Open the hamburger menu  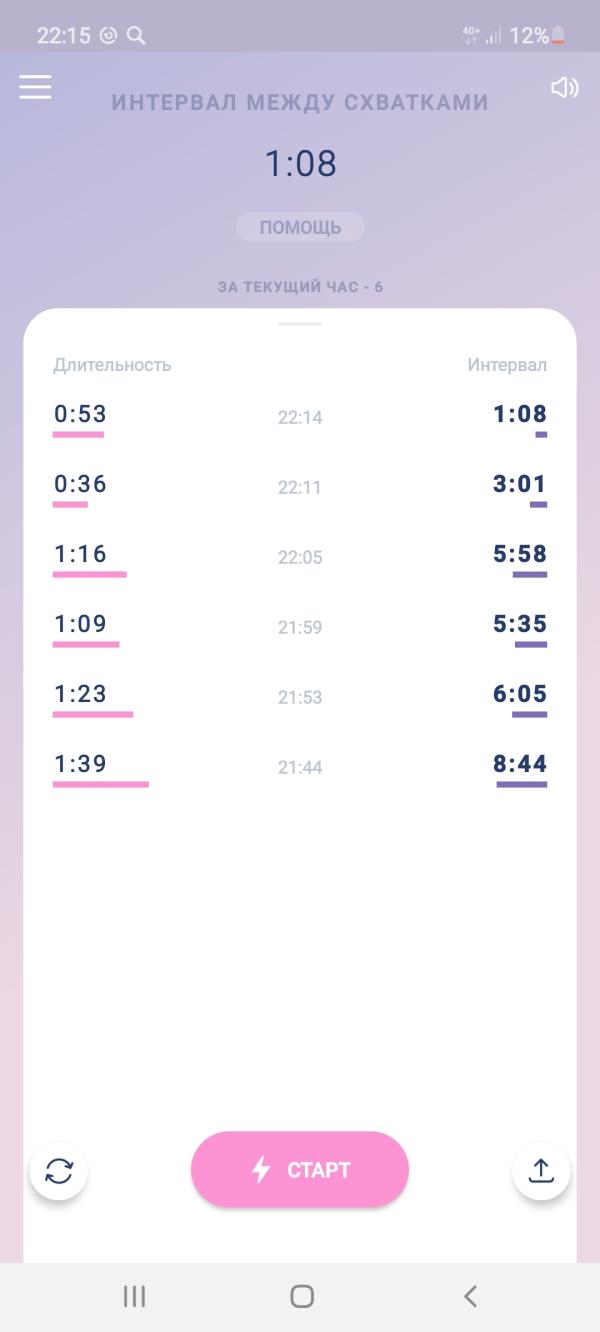coord(35,87)
